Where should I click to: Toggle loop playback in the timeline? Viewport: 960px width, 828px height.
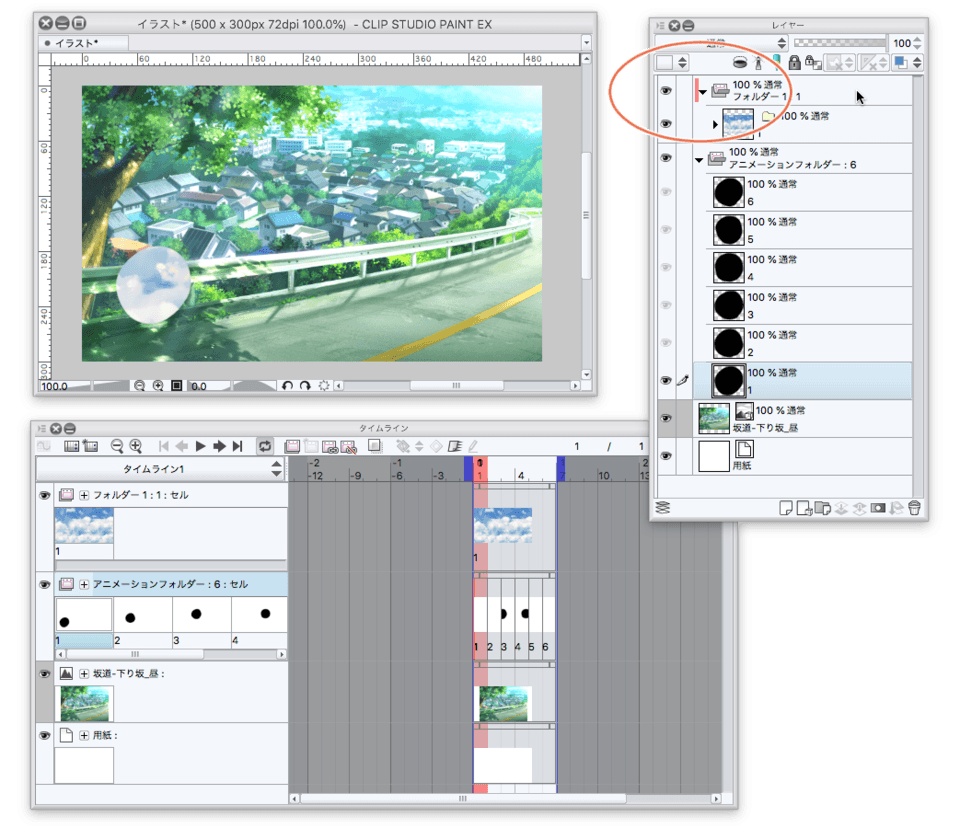266,446
